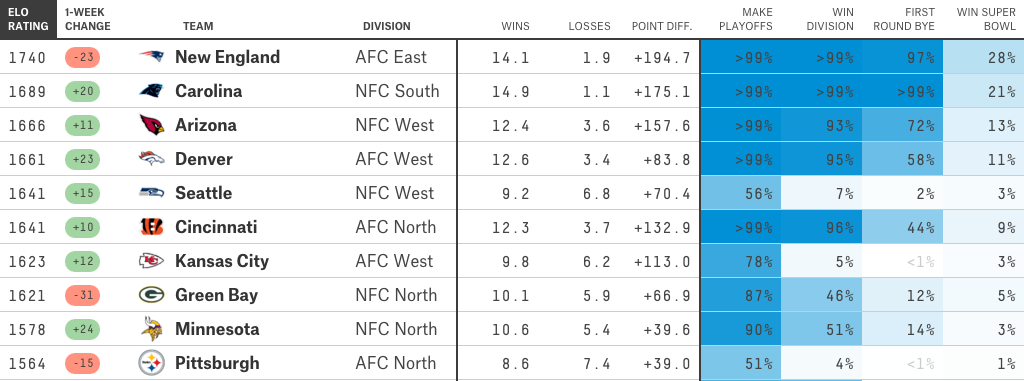
Task: Click the Green Bay Packers logo
Action: (151, 295)
